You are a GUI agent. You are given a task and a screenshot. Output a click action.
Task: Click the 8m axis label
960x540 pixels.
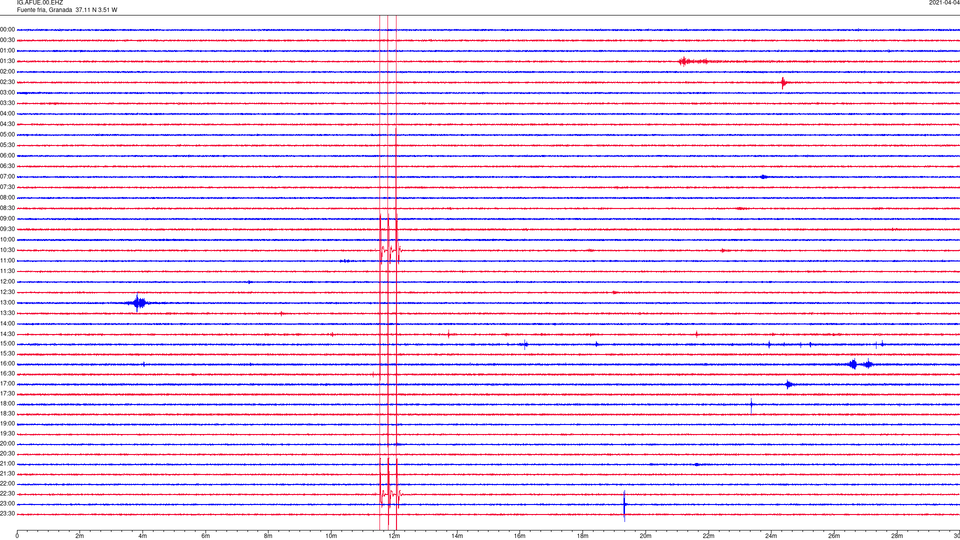[268, 536]
